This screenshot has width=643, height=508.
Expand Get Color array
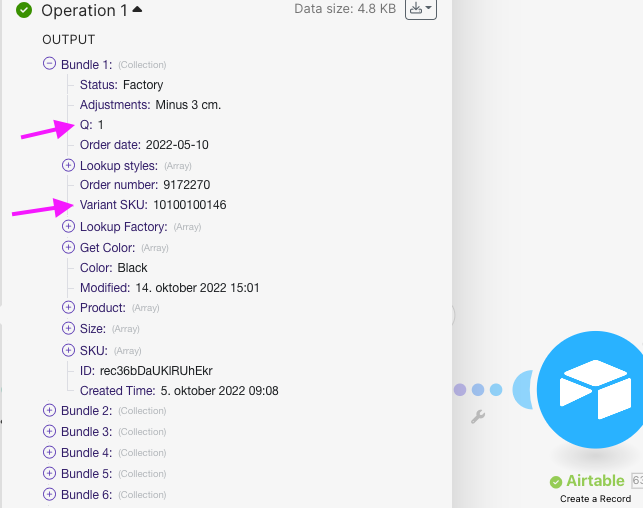pos(68,247)
